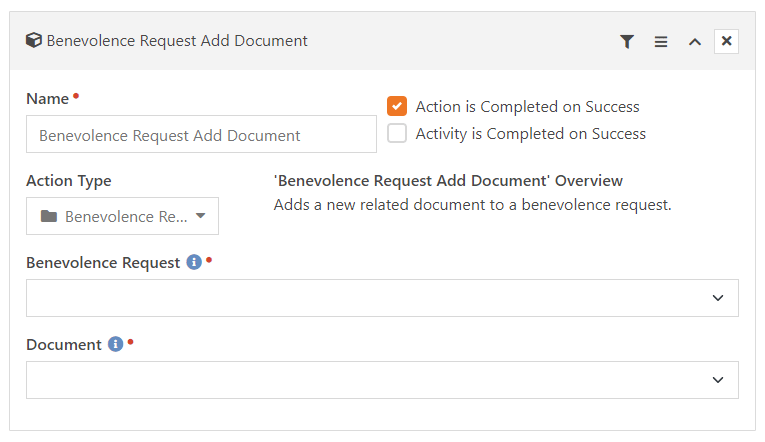Image resolution: width=765 pixels, height=442 pixels.
Task: Click the Action is Completed on Success label
Action: pyautogui.click(x=527, y=106)
